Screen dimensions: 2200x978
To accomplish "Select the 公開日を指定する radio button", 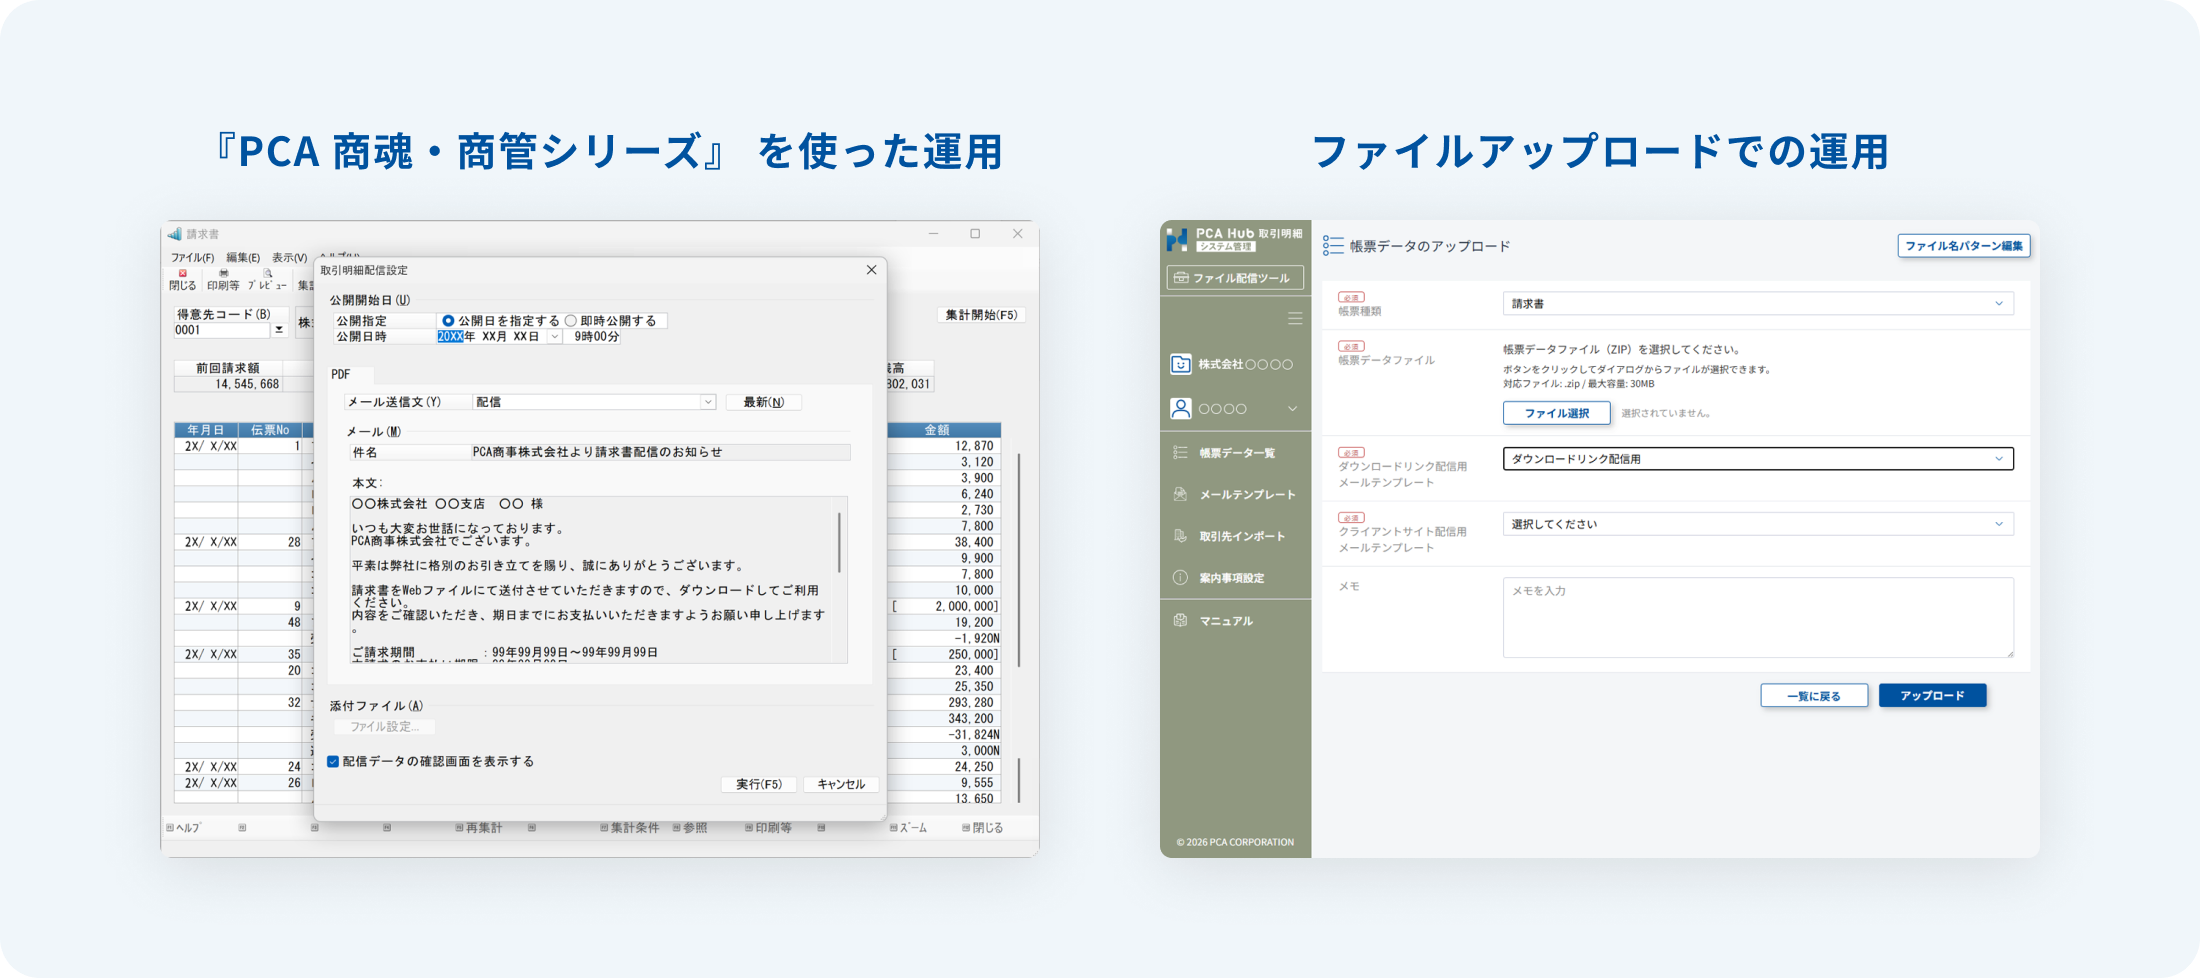I will (x=448, y=321).
